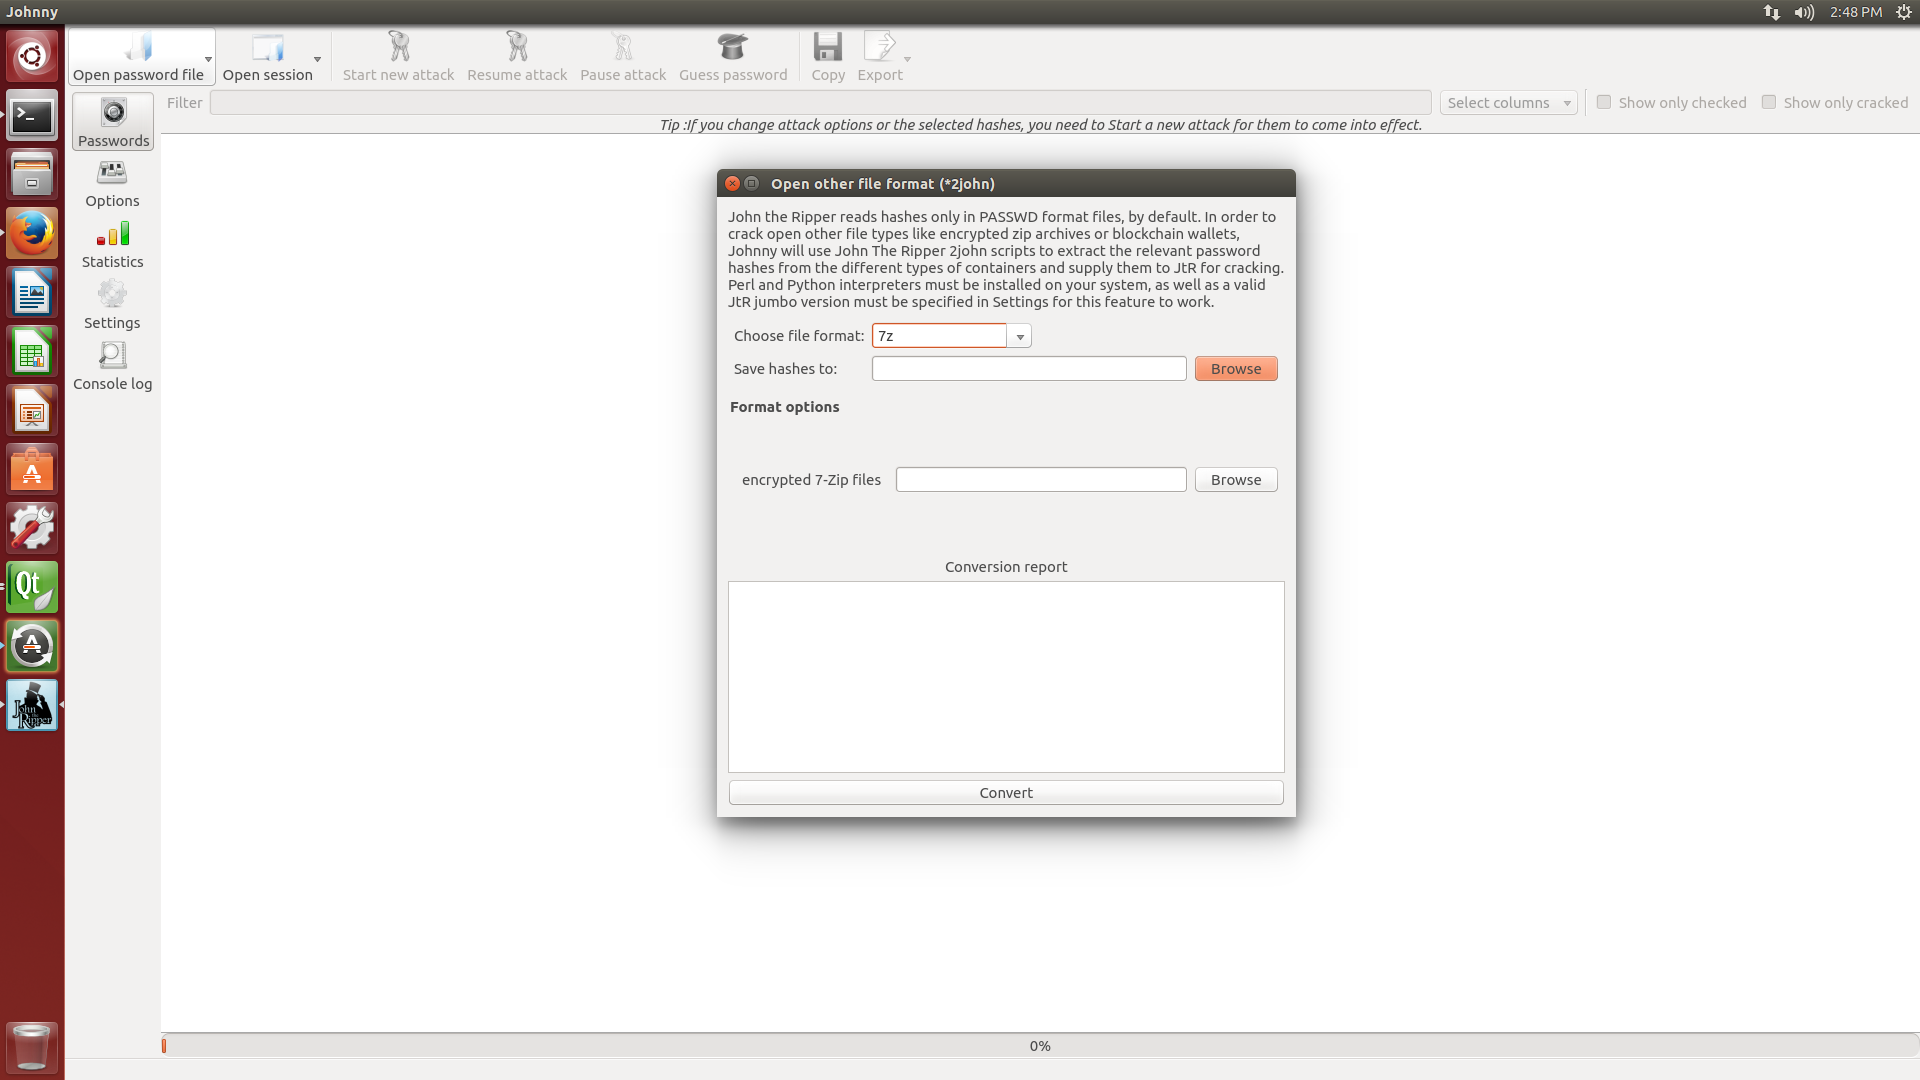Click the Statistics panel menu item
Viewport: 1920px width, 1080px height.
(112, 244)
